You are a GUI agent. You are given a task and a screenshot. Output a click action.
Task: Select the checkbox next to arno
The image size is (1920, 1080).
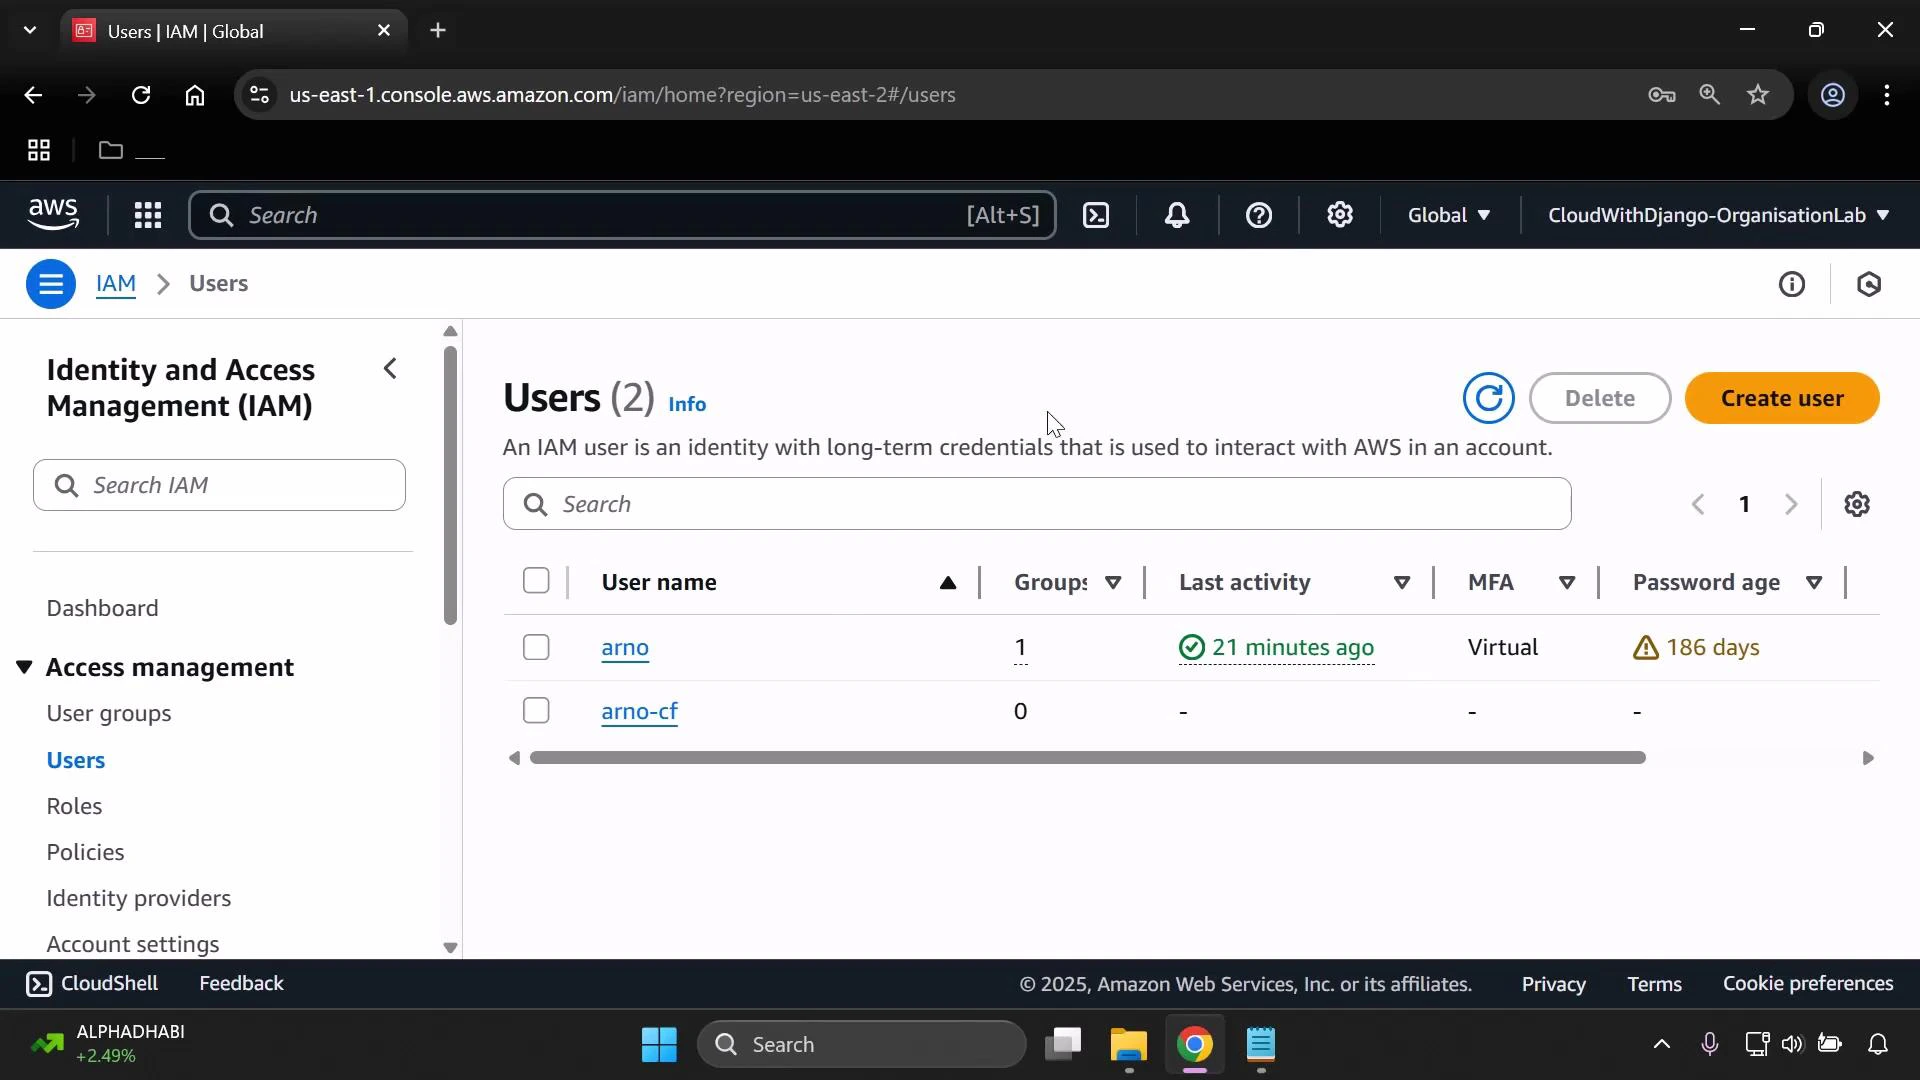pos(536,647)
